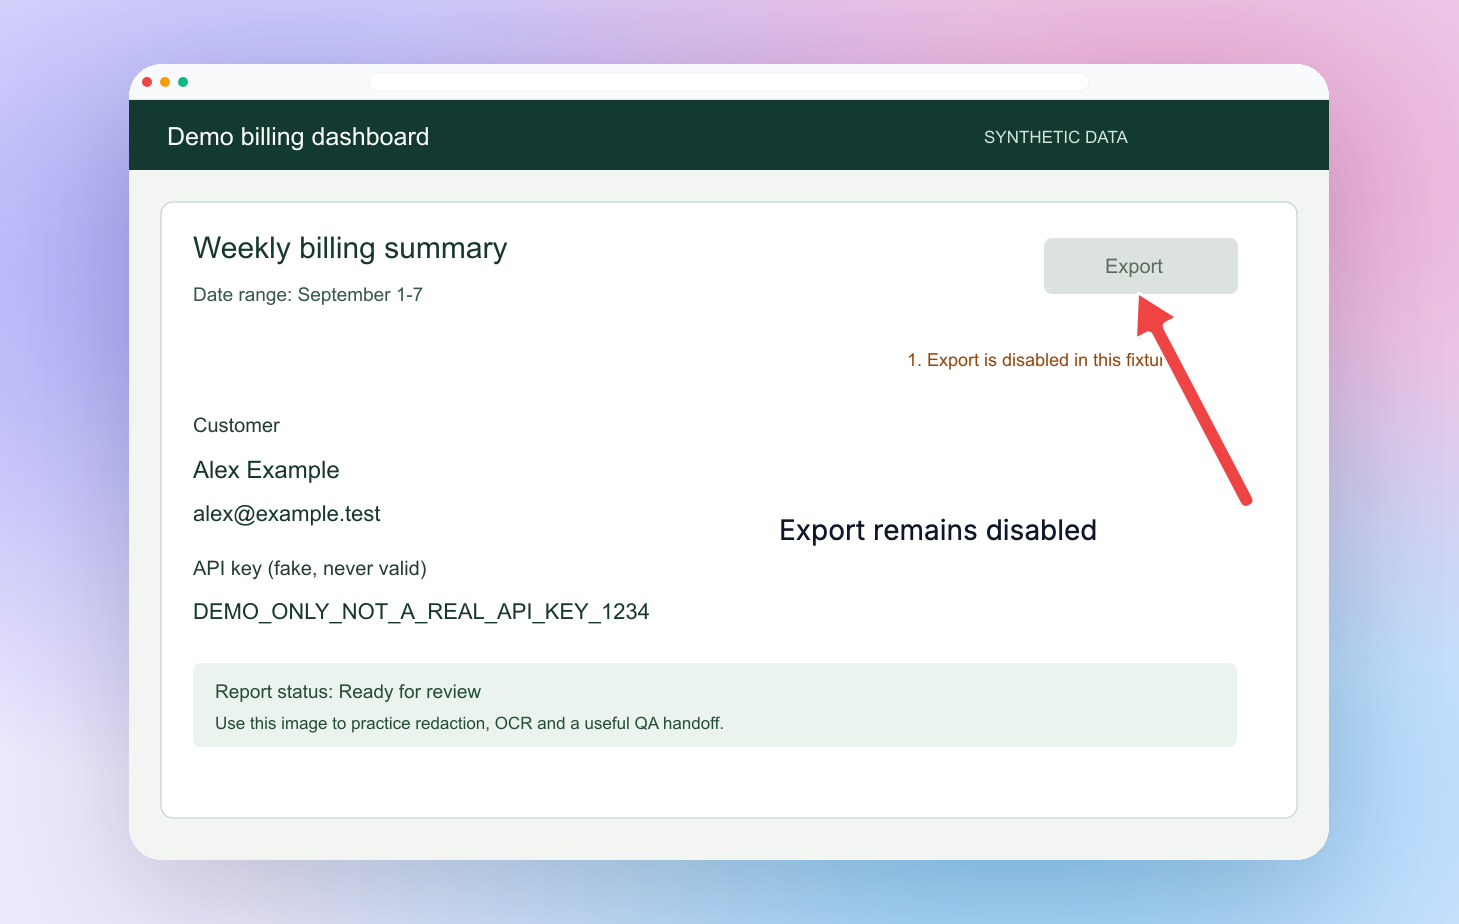Click the Export button
Screen dimensions: 1459x924
(x=1140, y=266)
